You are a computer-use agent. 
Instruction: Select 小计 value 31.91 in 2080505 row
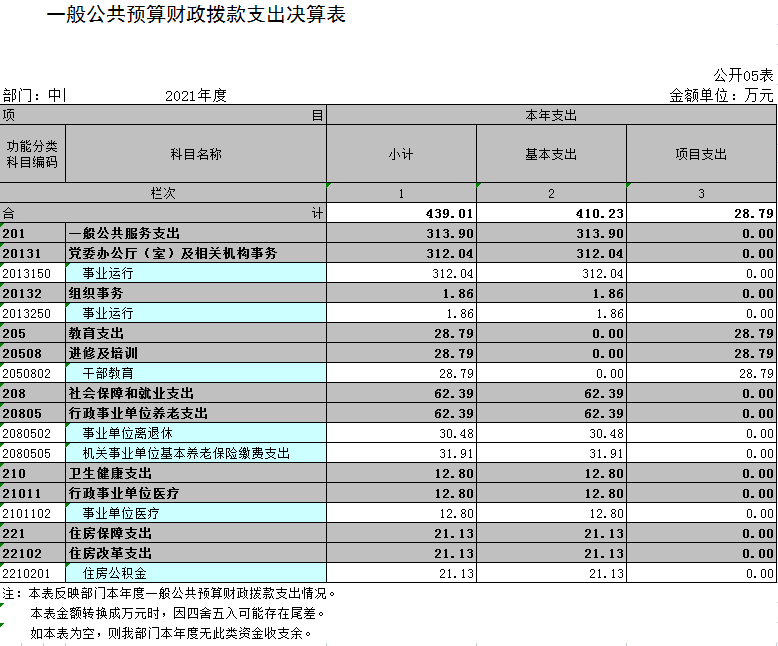(x=401, y=453)
